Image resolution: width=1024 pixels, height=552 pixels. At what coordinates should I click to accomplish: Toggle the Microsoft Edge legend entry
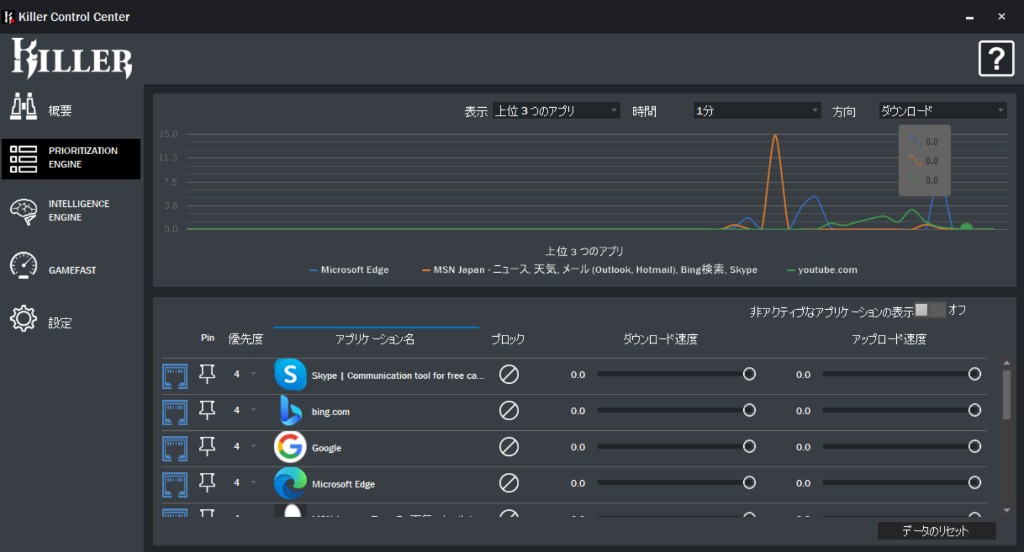(349, 270)
